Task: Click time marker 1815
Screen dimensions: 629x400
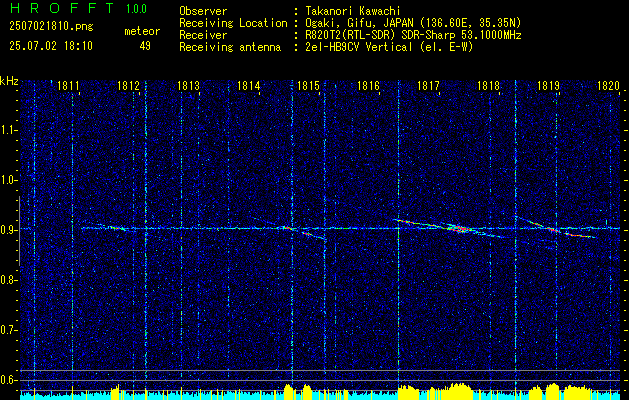Action: [308, 86]
